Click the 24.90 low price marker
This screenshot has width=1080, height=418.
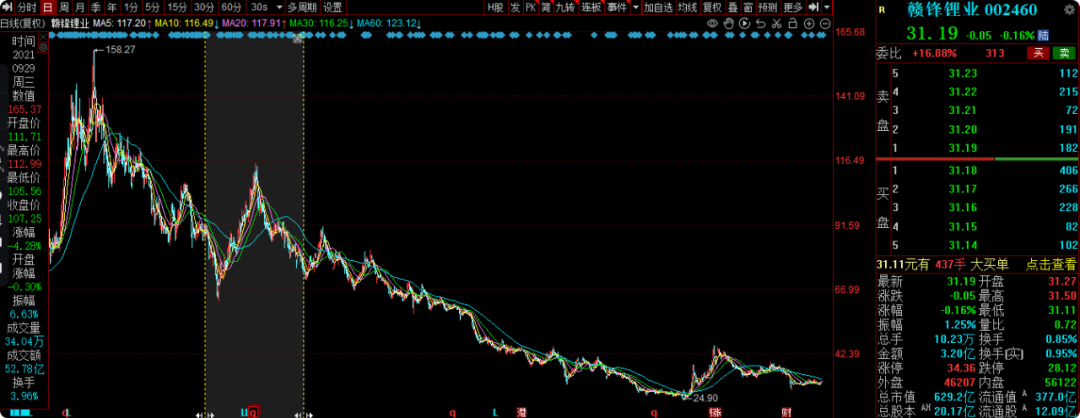coord(705,397)
